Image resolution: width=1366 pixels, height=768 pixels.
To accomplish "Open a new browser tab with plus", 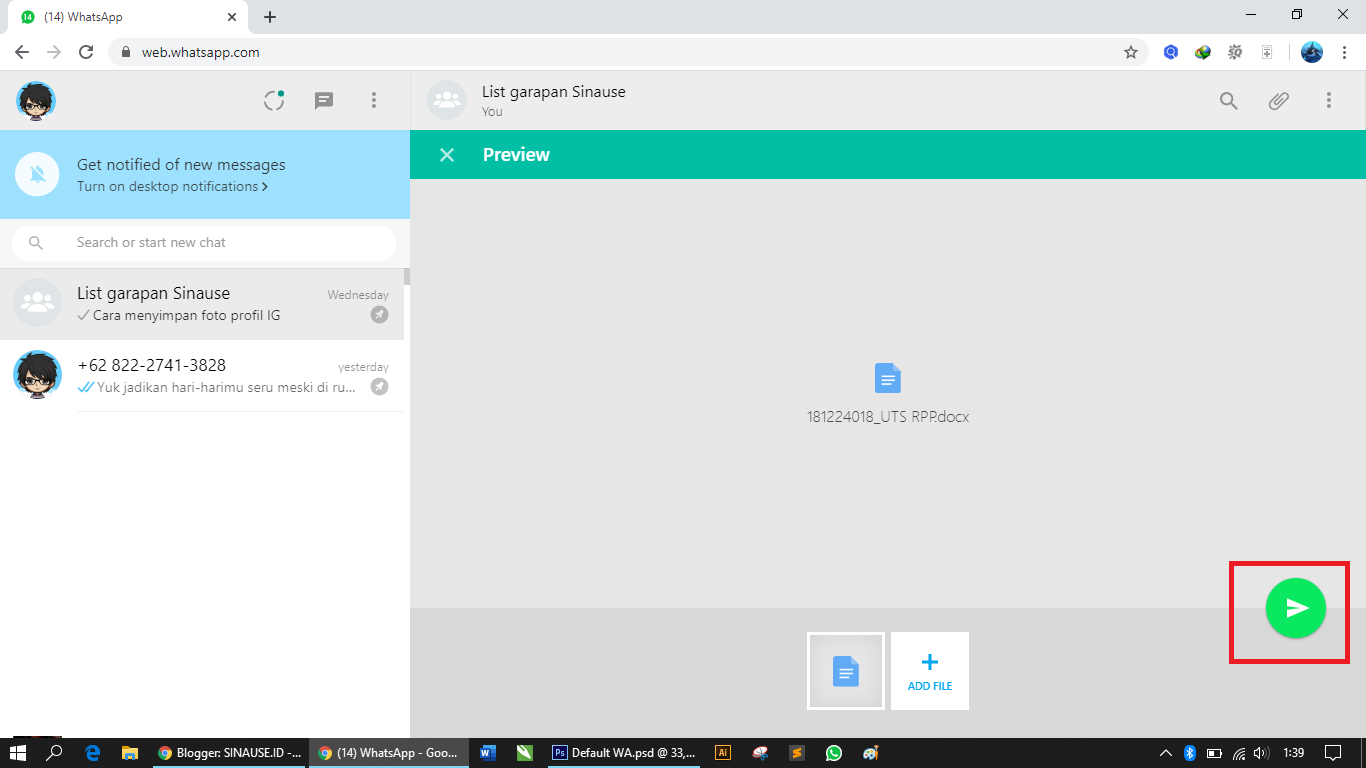I will point(270,17).
